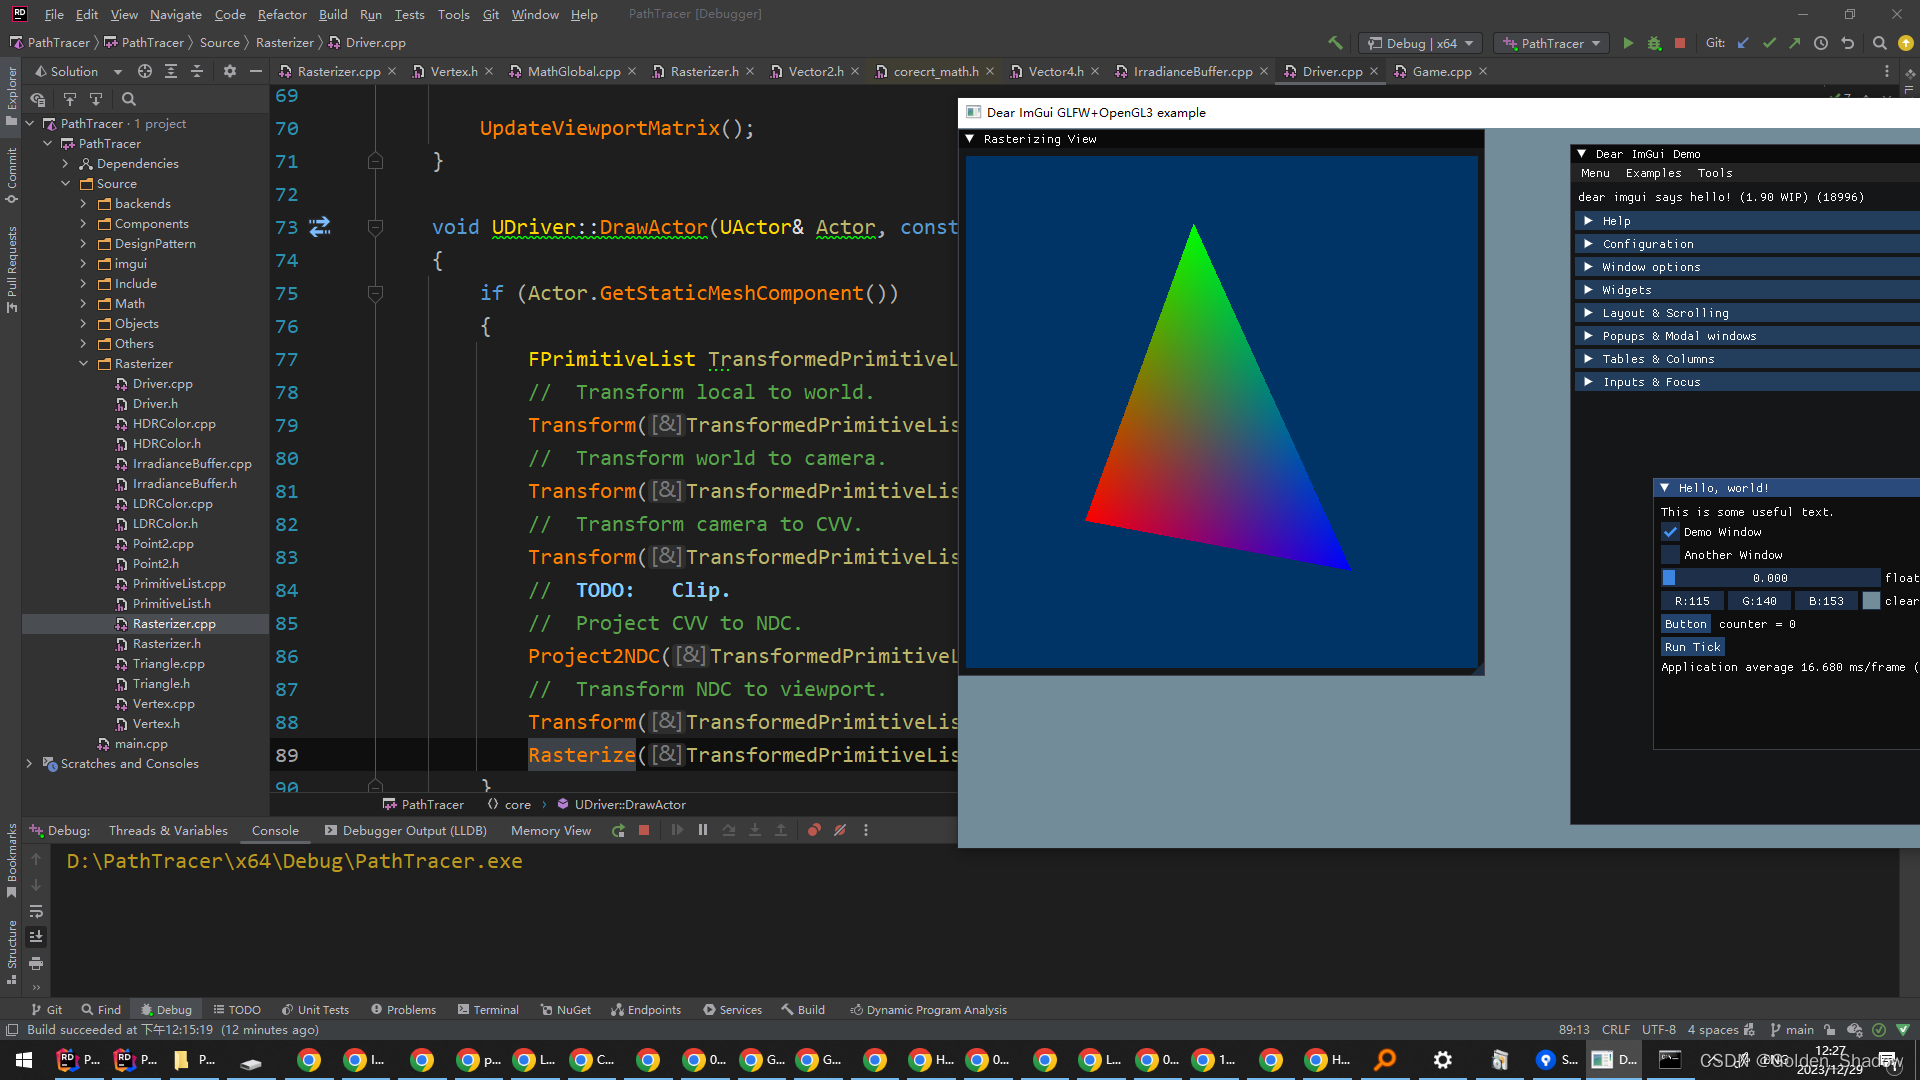Viewport: 1920px width, 1080px height.
Task: Open Terminal tool window button
Action: [488, 1010]
